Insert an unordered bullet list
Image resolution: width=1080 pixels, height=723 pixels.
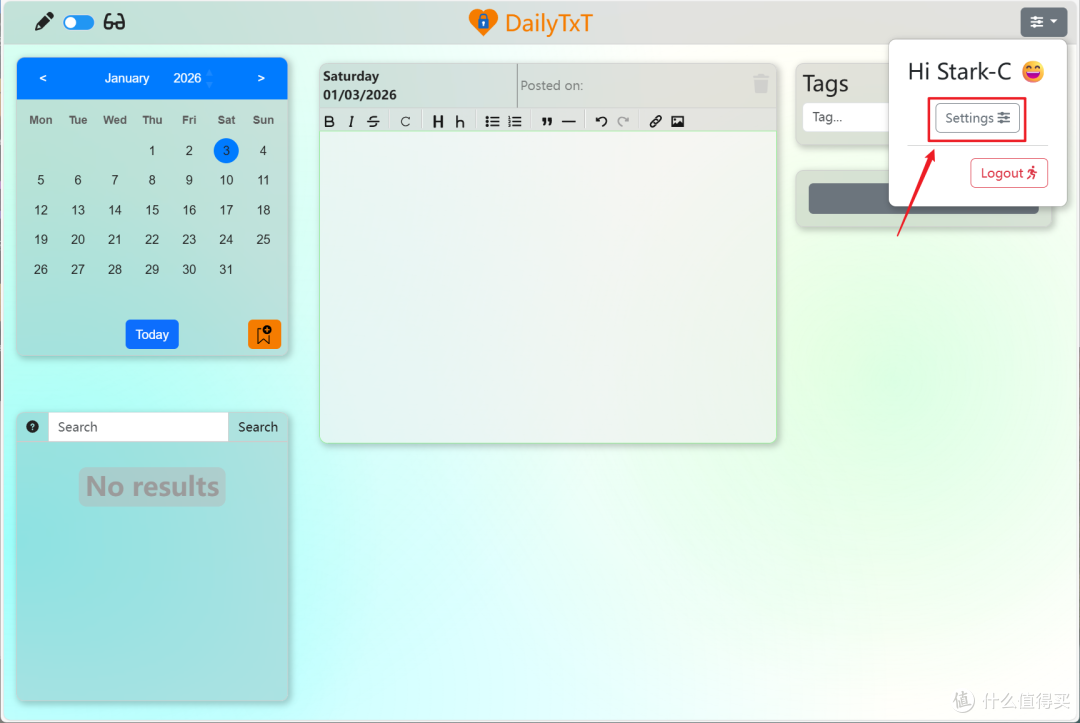(492, 122)
